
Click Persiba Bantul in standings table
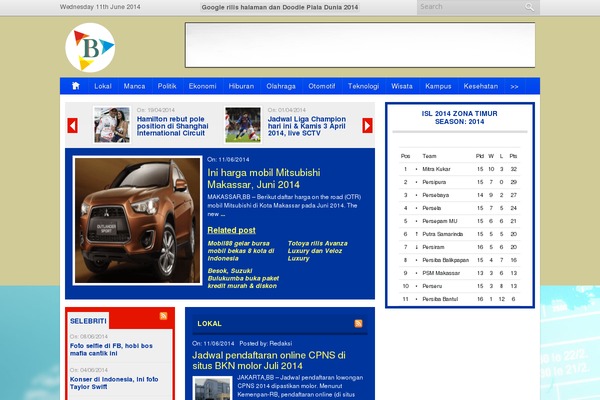point(440,299)
